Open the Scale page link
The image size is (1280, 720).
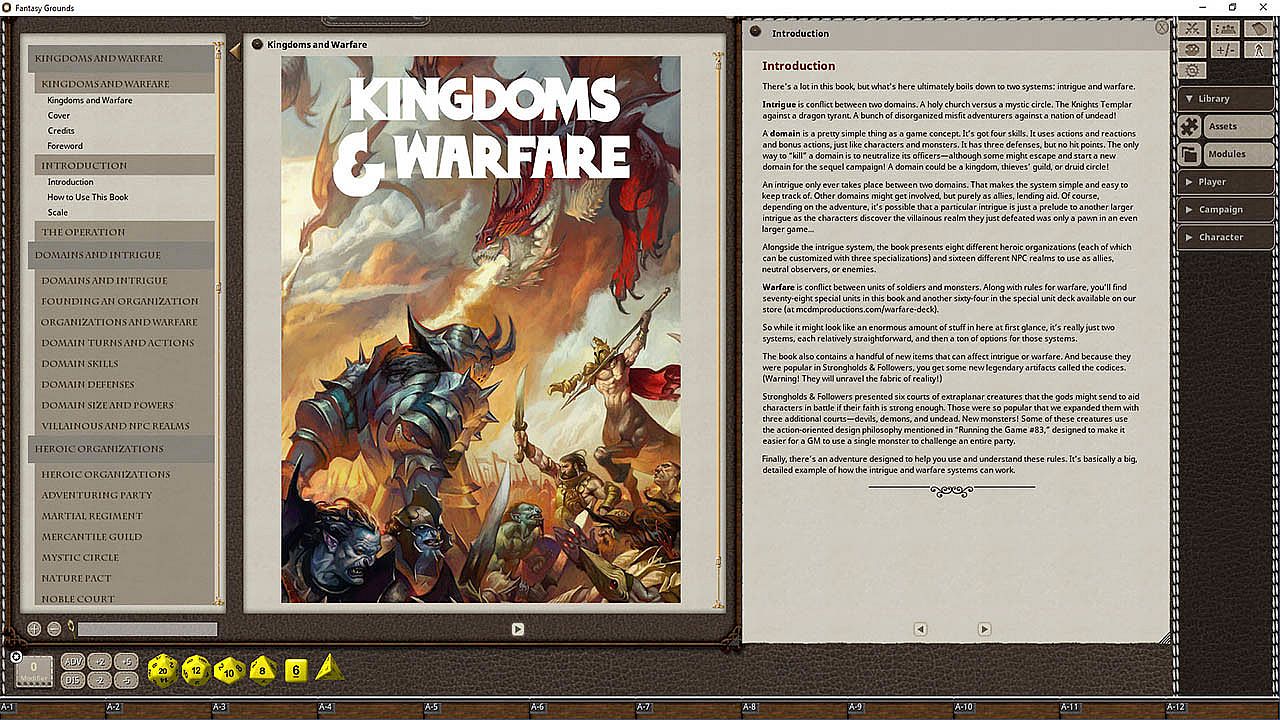(x=58, y=212)
